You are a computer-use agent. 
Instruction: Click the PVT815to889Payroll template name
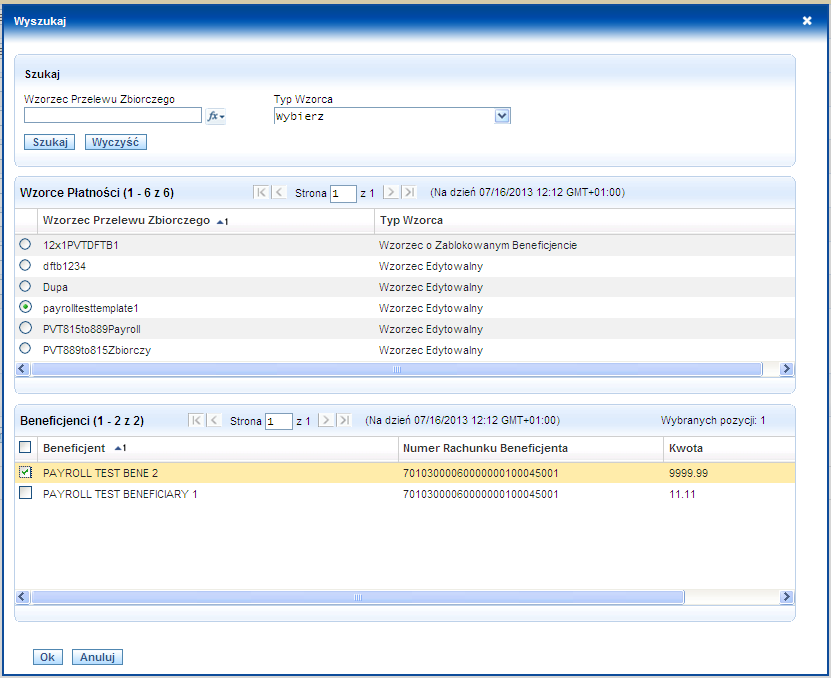92,329
